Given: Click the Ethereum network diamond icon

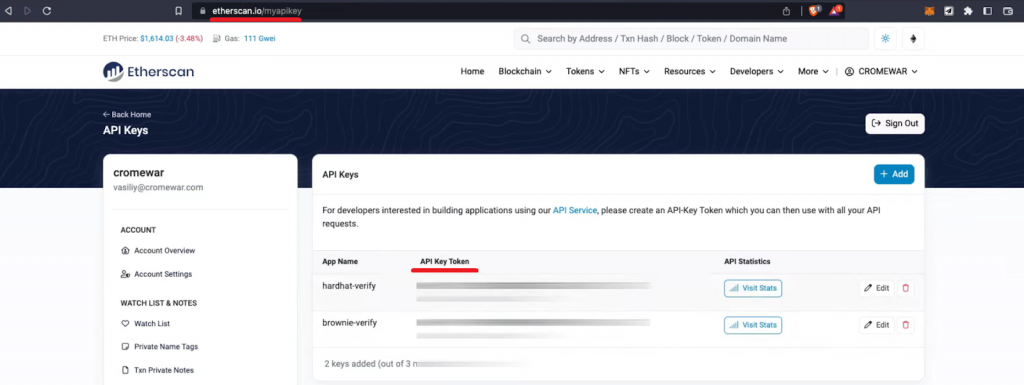Looking at the screenshot, I should pyautogui.click(x=913, y=38).
